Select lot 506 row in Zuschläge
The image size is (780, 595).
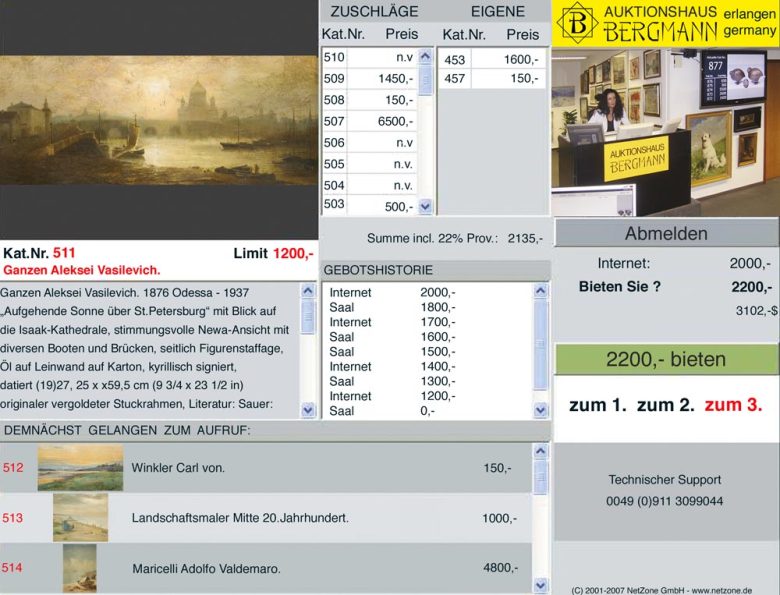(370, 143)
